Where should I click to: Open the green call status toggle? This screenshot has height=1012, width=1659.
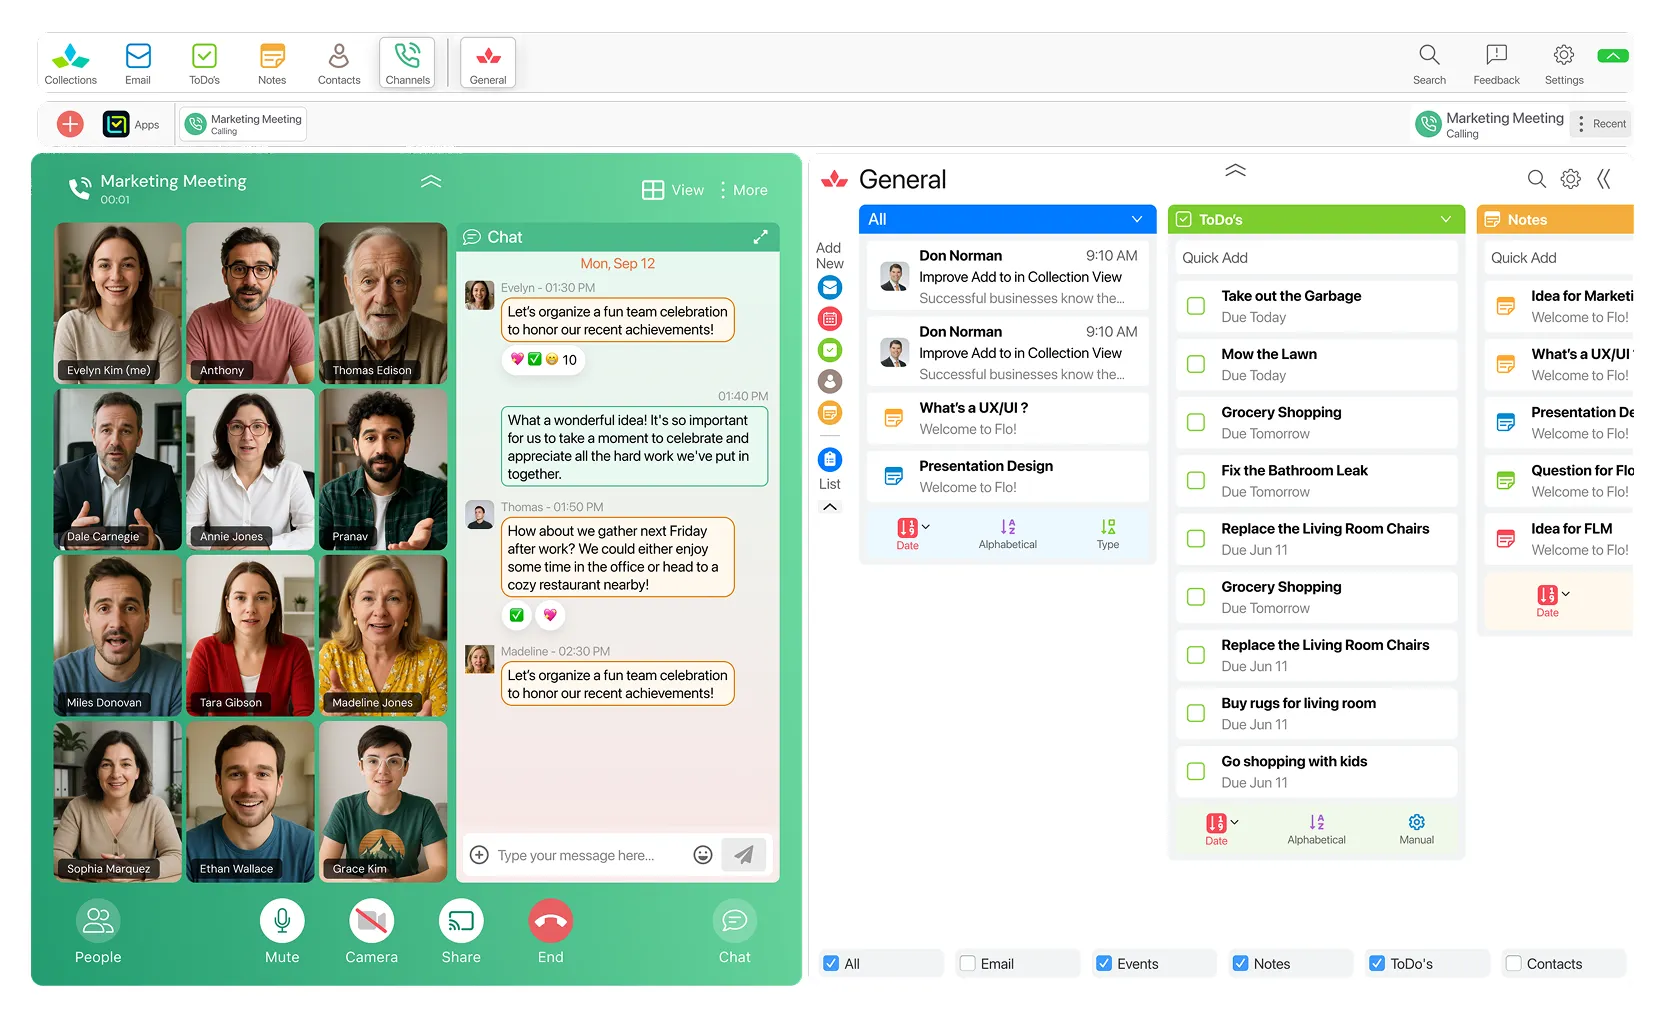pyautogui.click(x=1613, y=56)
